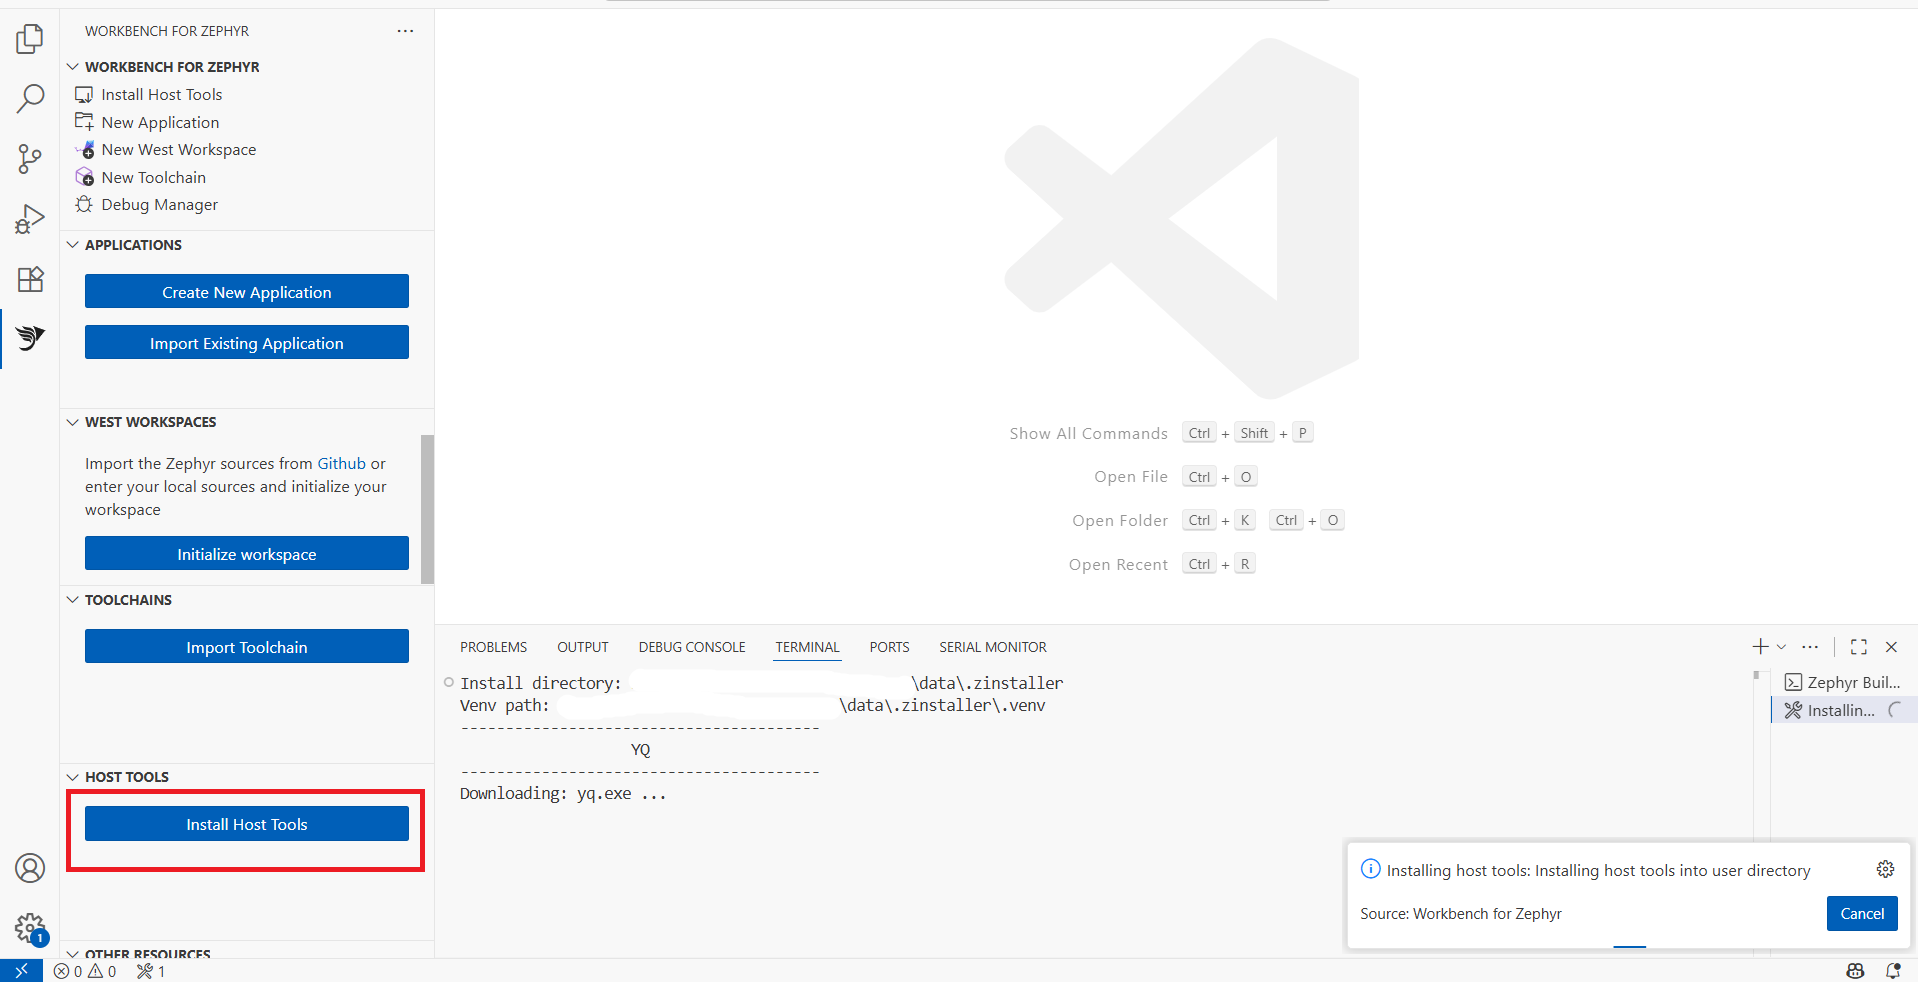This screenshot has height=982, width=1918.
Task: Open the Manage settings gear
Action: (29, 928)
